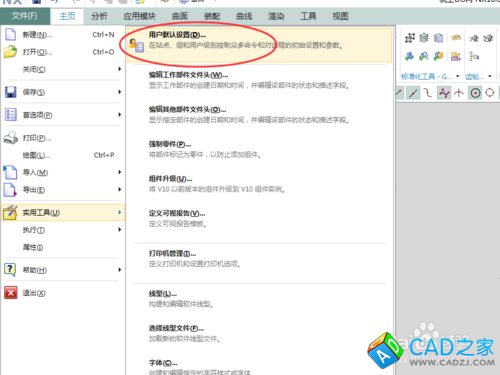Screen dimensions: 500x375
Task: Choose 编辑其他部件文件头(O)... entry
Action: coord(259,115)
